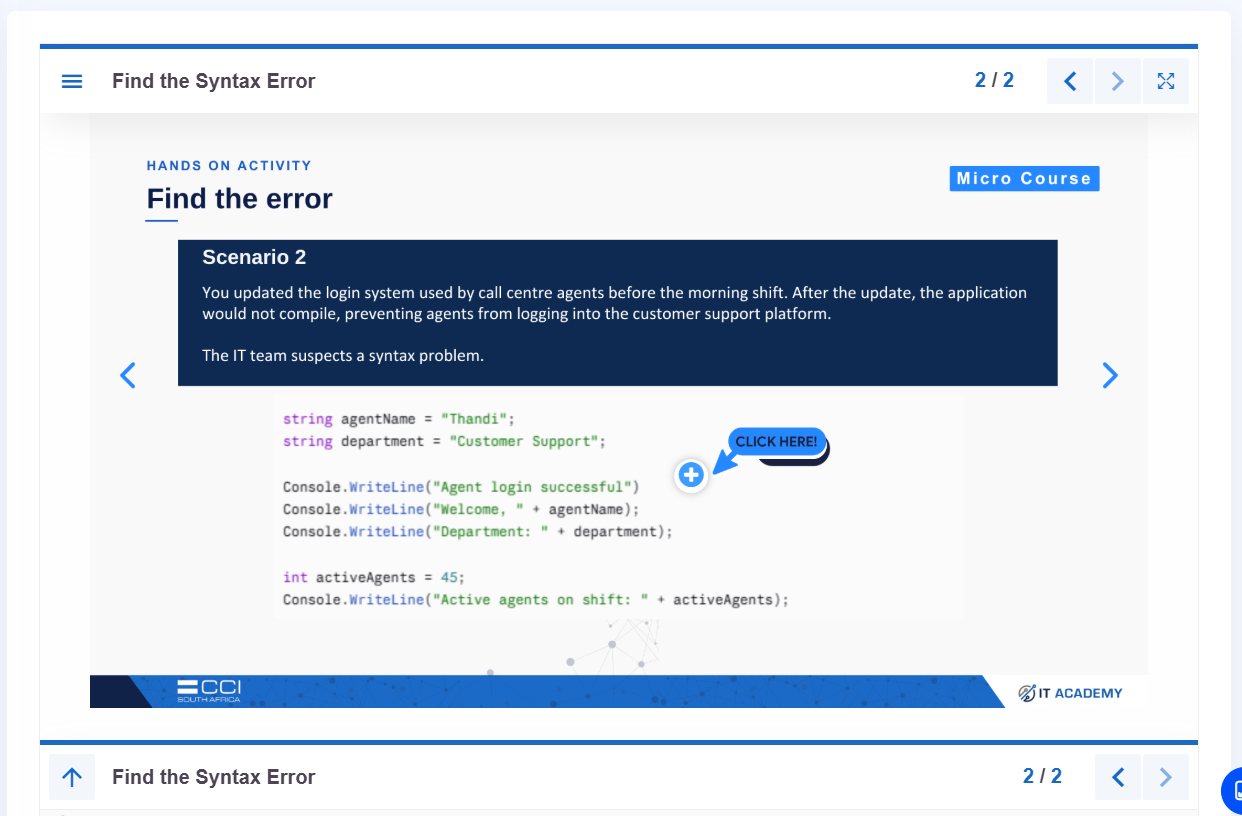Click the top page counter 2 / 2
Image resolution: width=1242 pixels, height=816 pixels.
tap(994, 81)
